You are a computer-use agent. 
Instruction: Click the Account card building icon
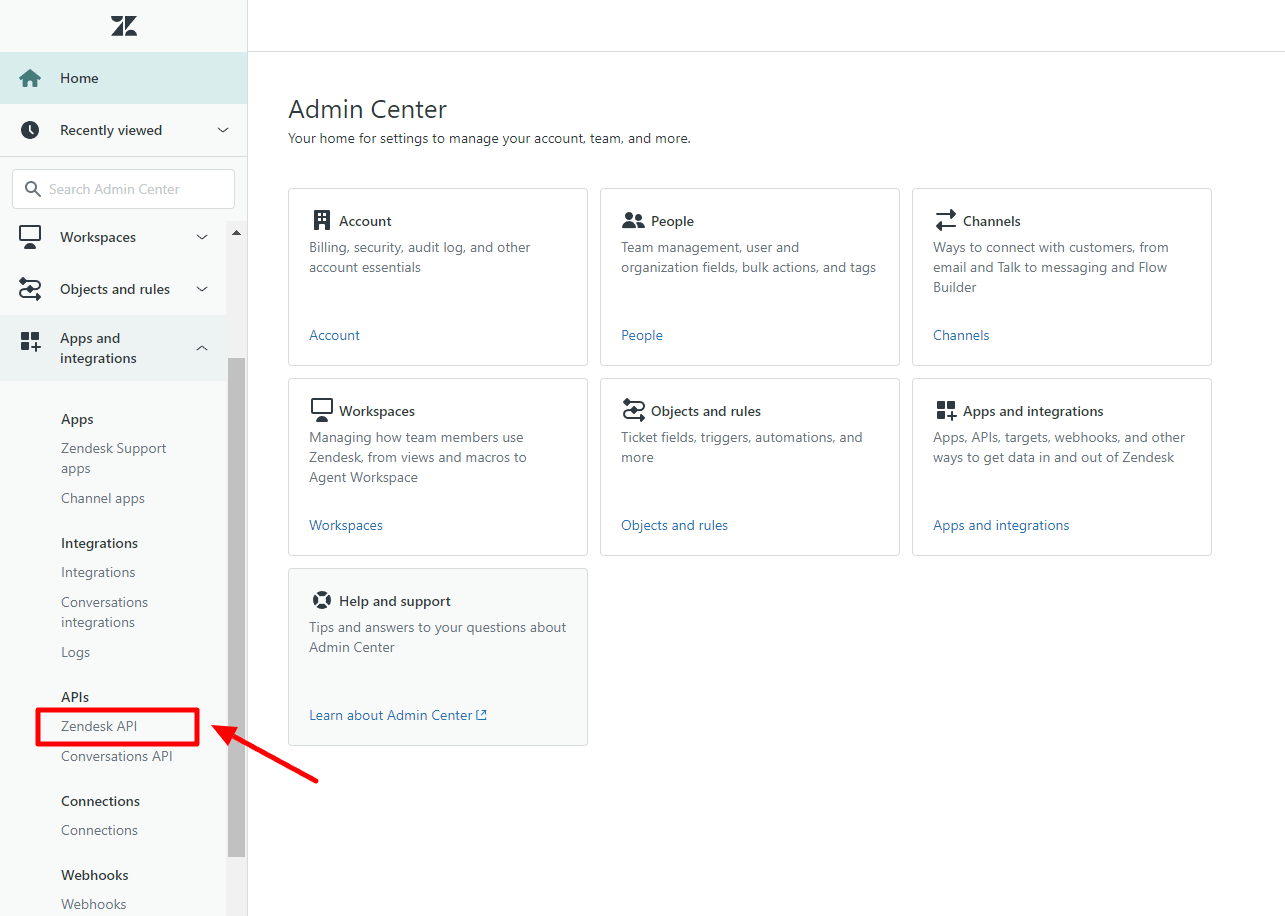coord(322,220)
